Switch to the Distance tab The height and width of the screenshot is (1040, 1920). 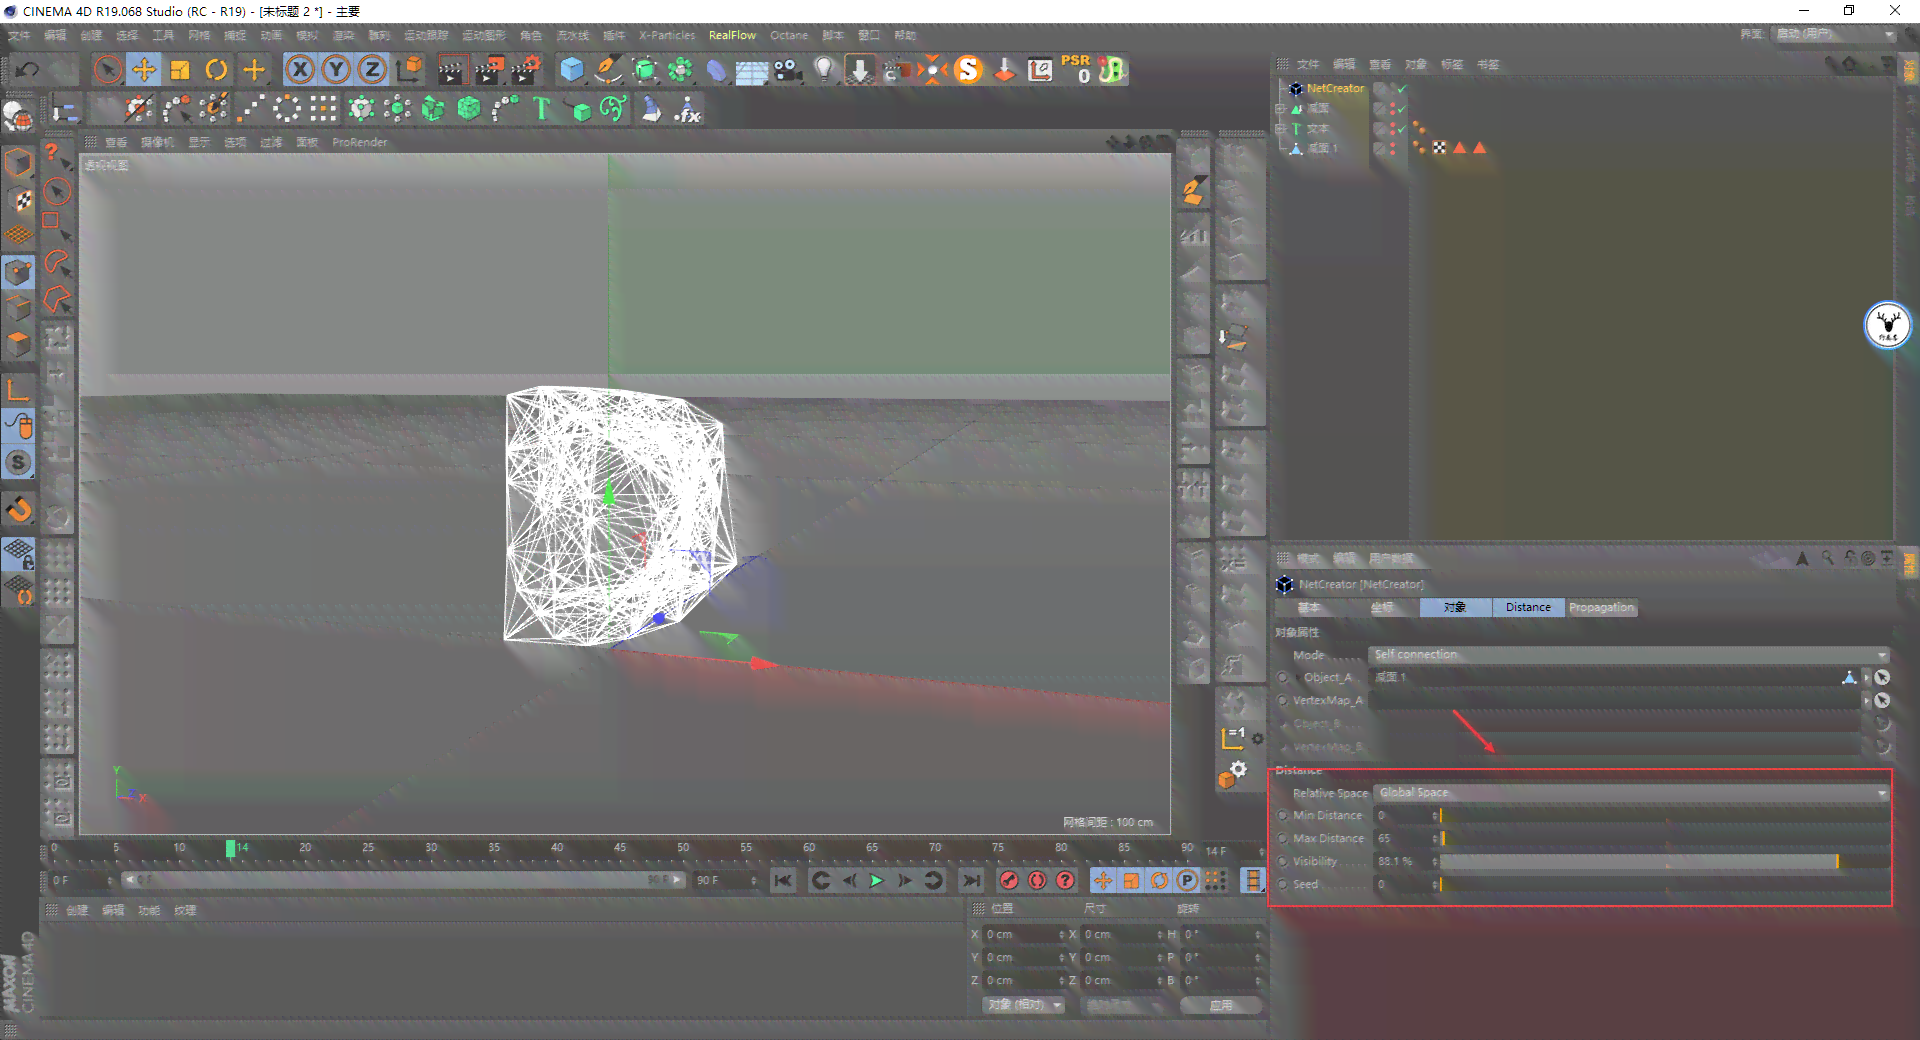[x=1528, y=607]
